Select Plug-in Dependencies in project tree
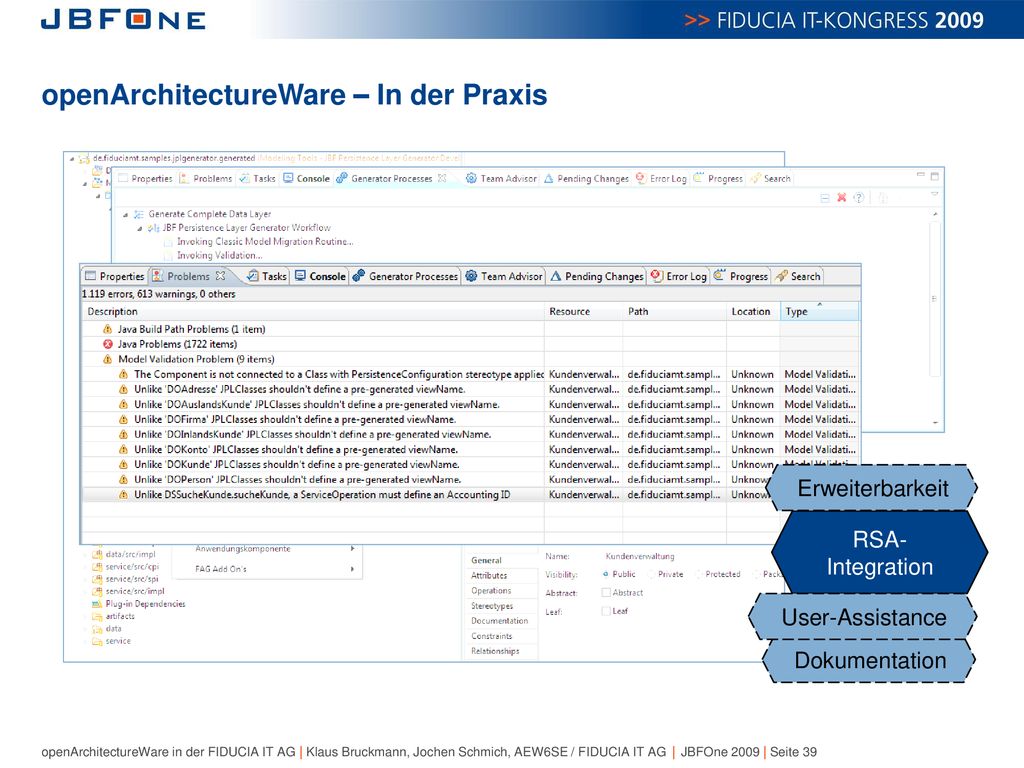The width and height of the screenshot is (1024, 768). (138, 604)
